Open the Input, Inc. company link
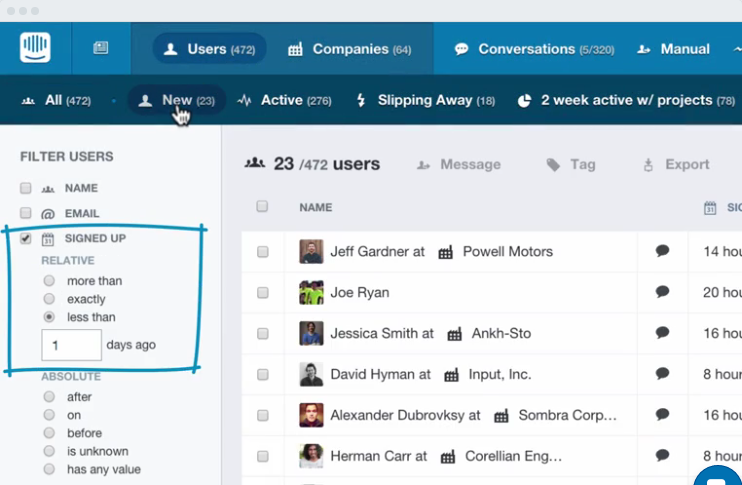The image size is (742, 485). [x=500, y=374]
